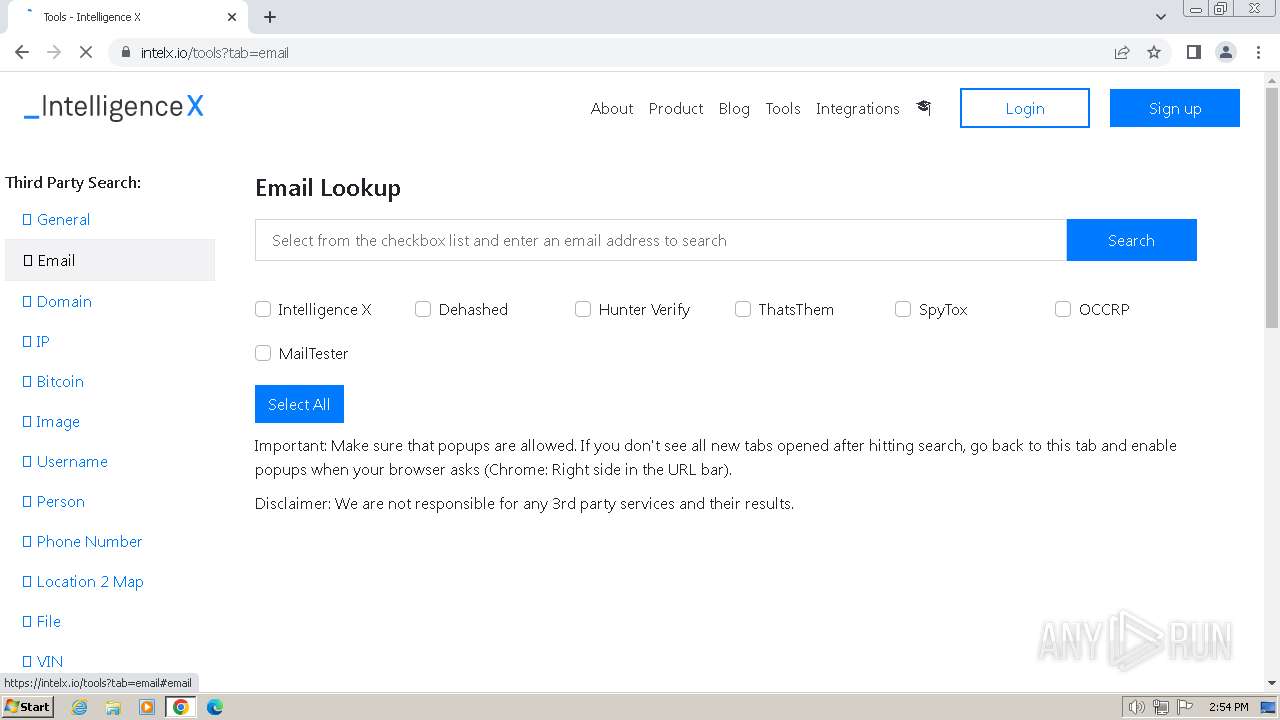
Task: Click the taskbar clock showing 2:54 PM
Action: (1228, 707)
